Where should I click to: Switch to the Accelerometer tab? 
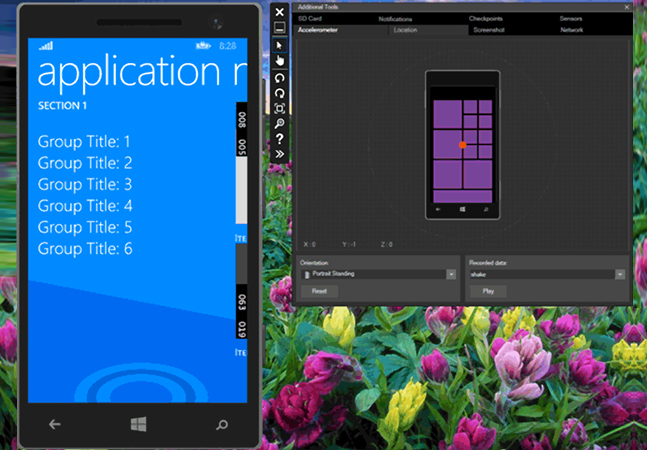click(340, 30)
